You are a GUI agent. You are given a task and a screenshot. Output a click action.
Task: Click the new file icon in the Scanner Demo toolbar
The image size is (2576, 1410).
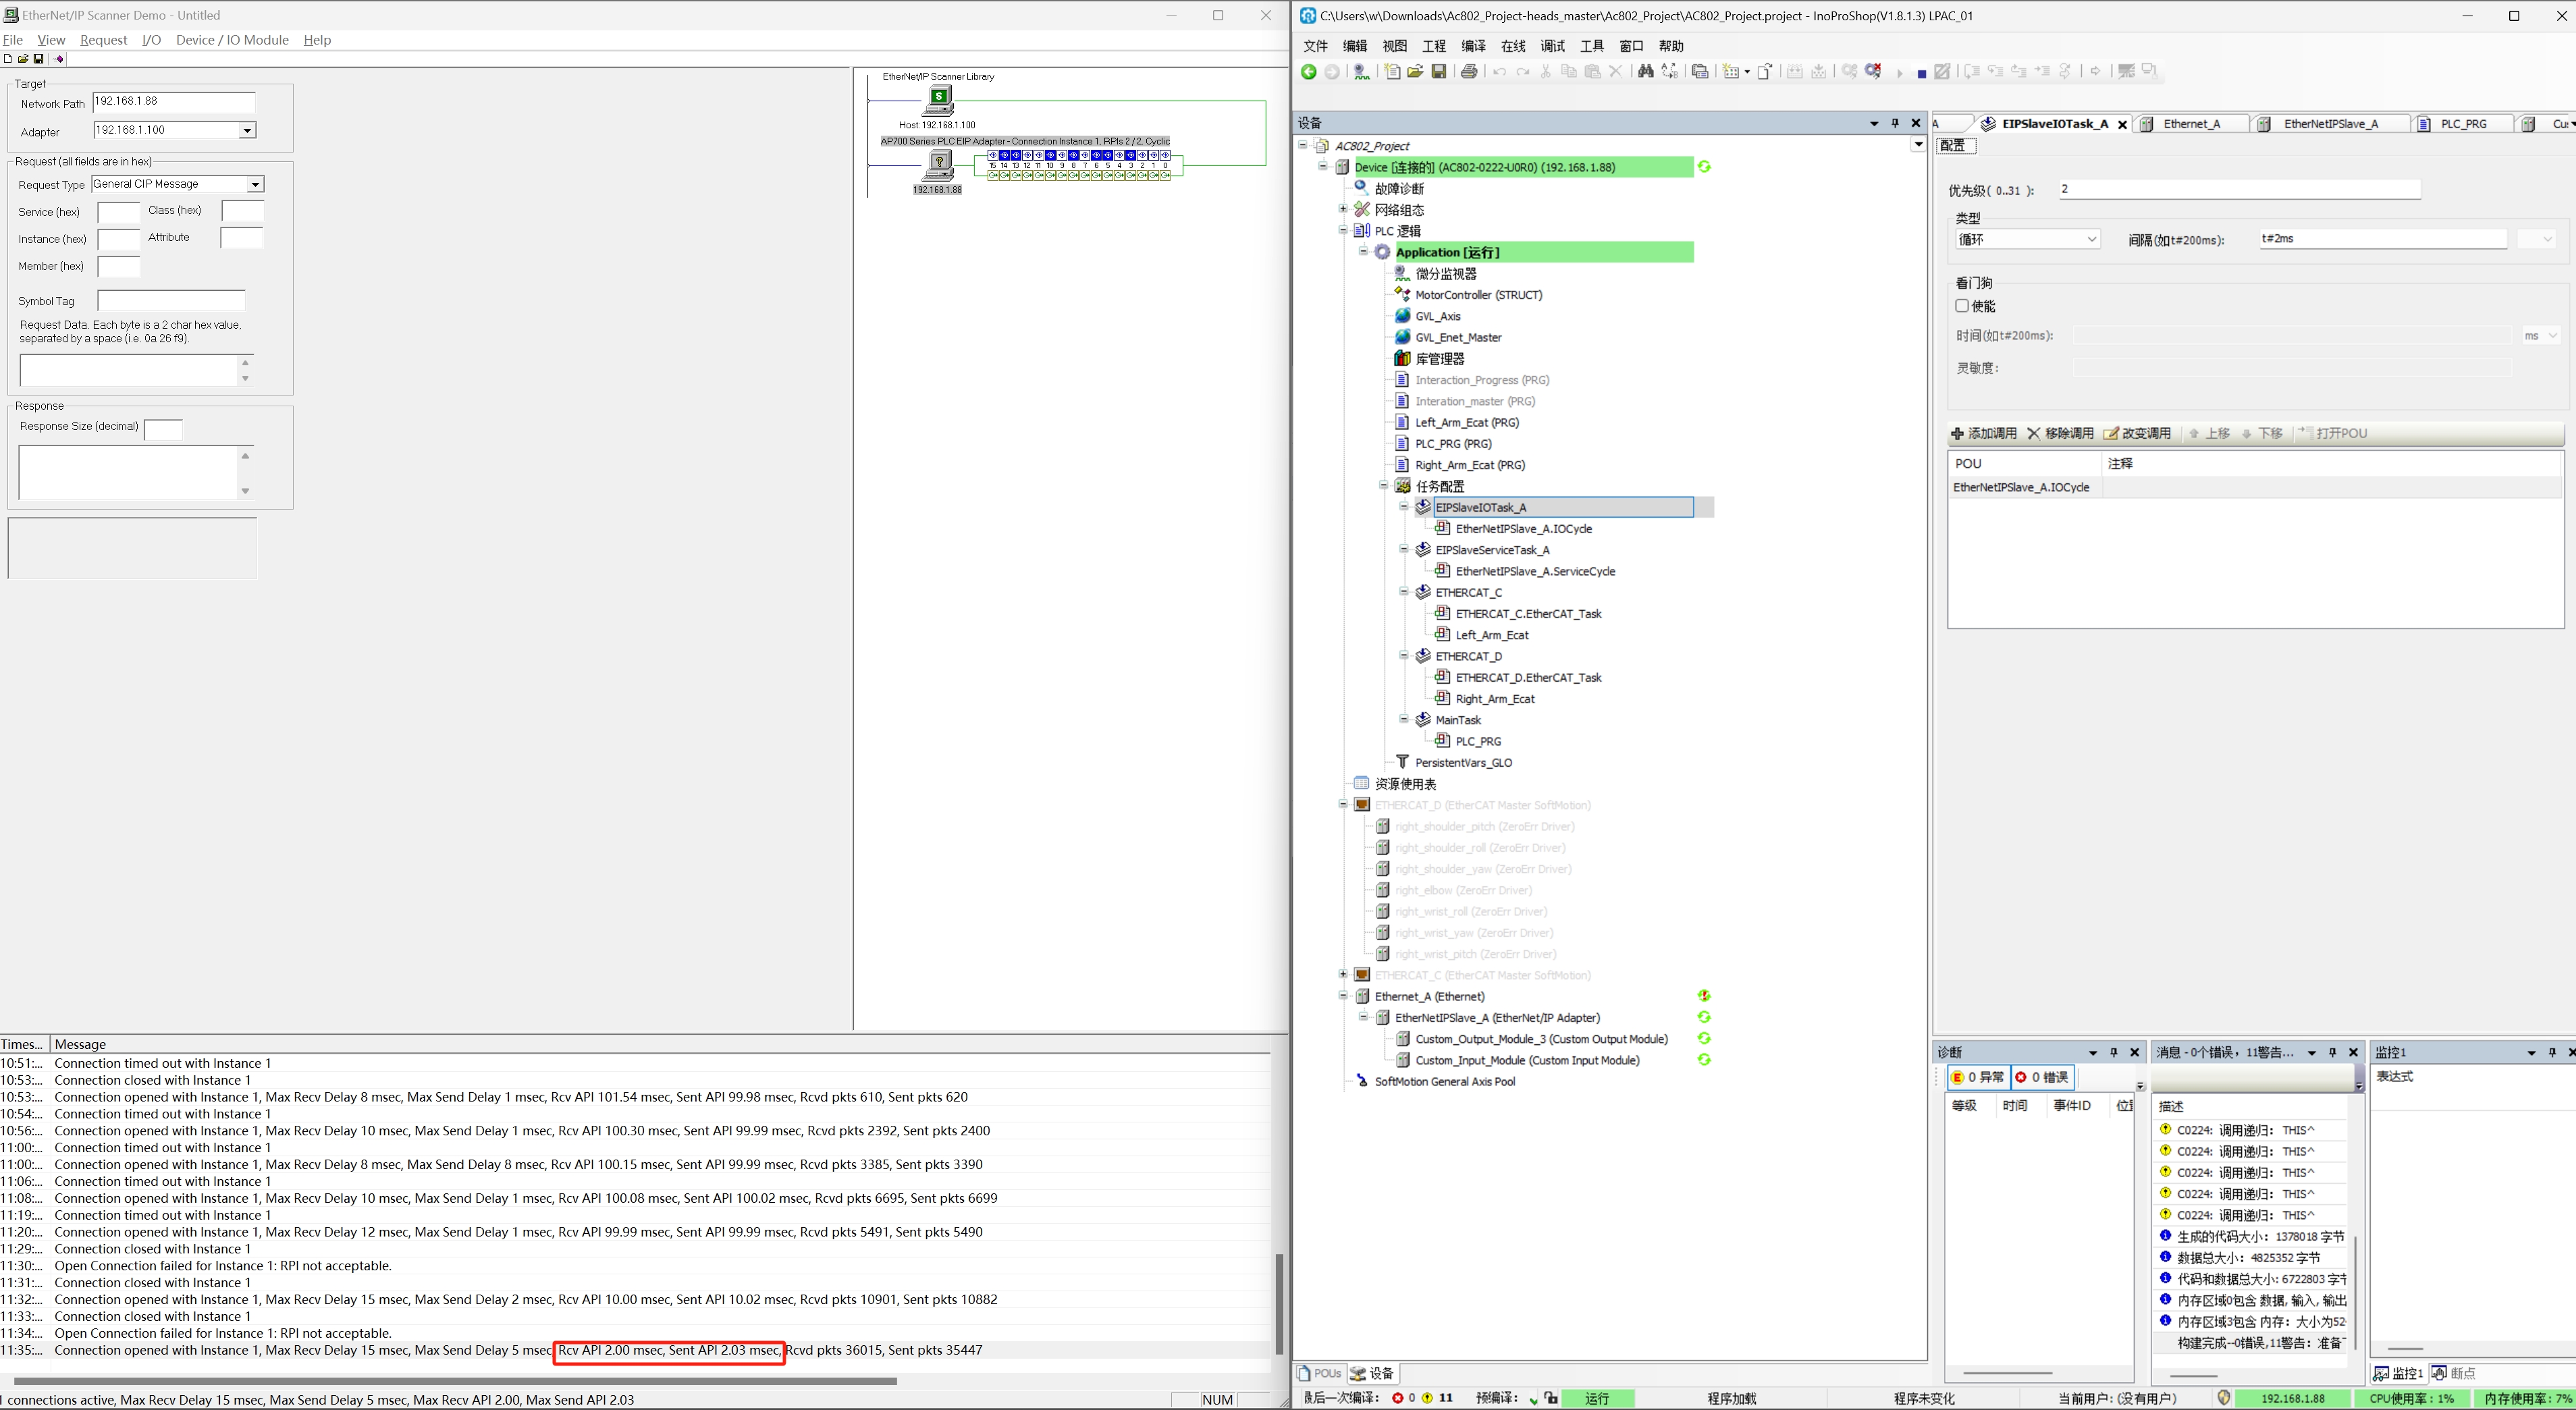[7, 59]
